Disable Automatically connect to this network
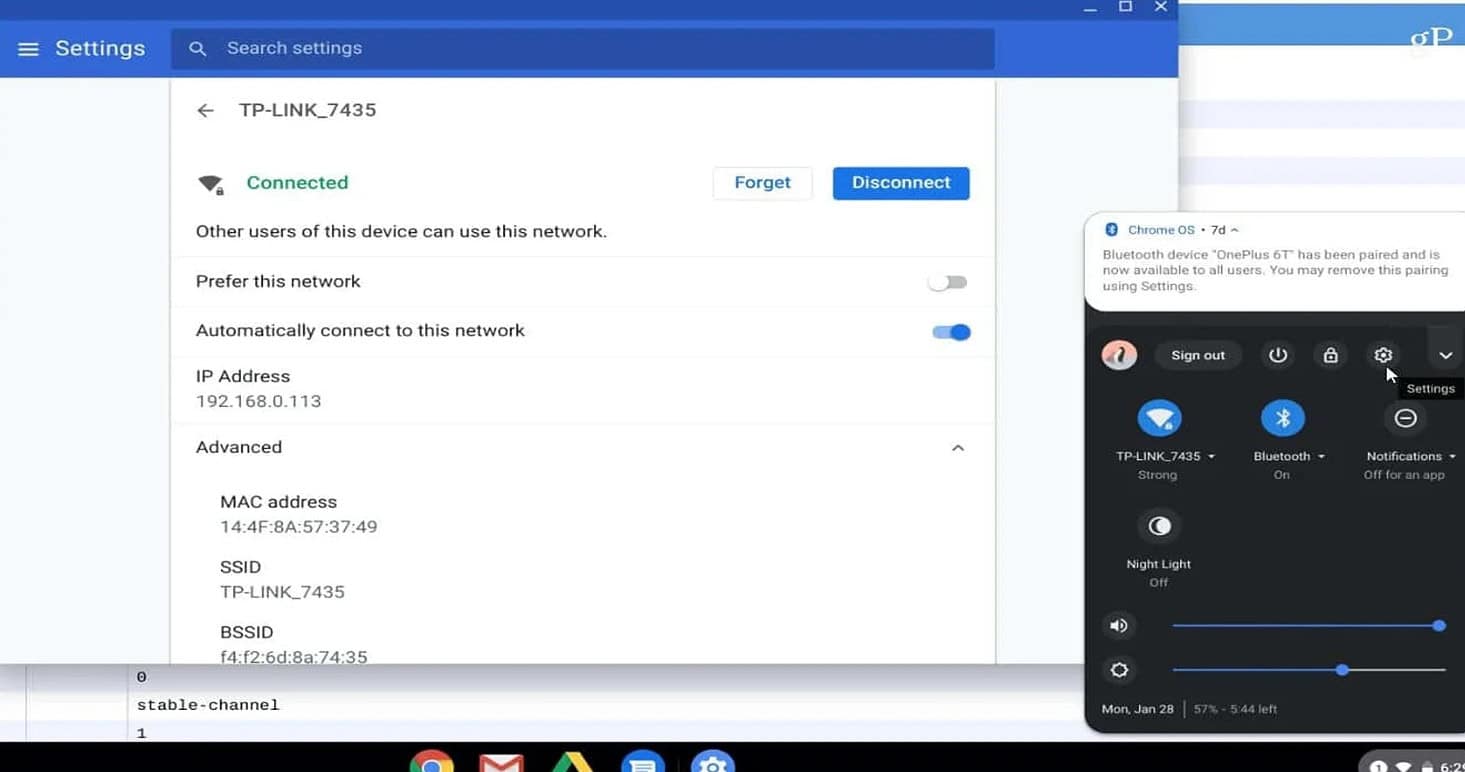The height and width of the screenshot is (772, 1465). pos(951,332)
